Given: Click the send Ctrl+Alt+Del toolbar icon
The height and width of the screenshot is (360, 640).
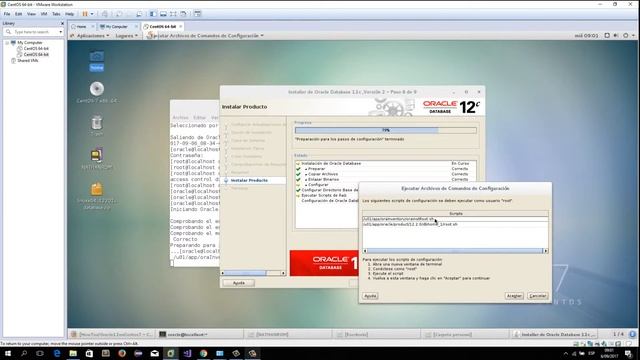Looking at the screenshot, I should click(x=105, y=14).
